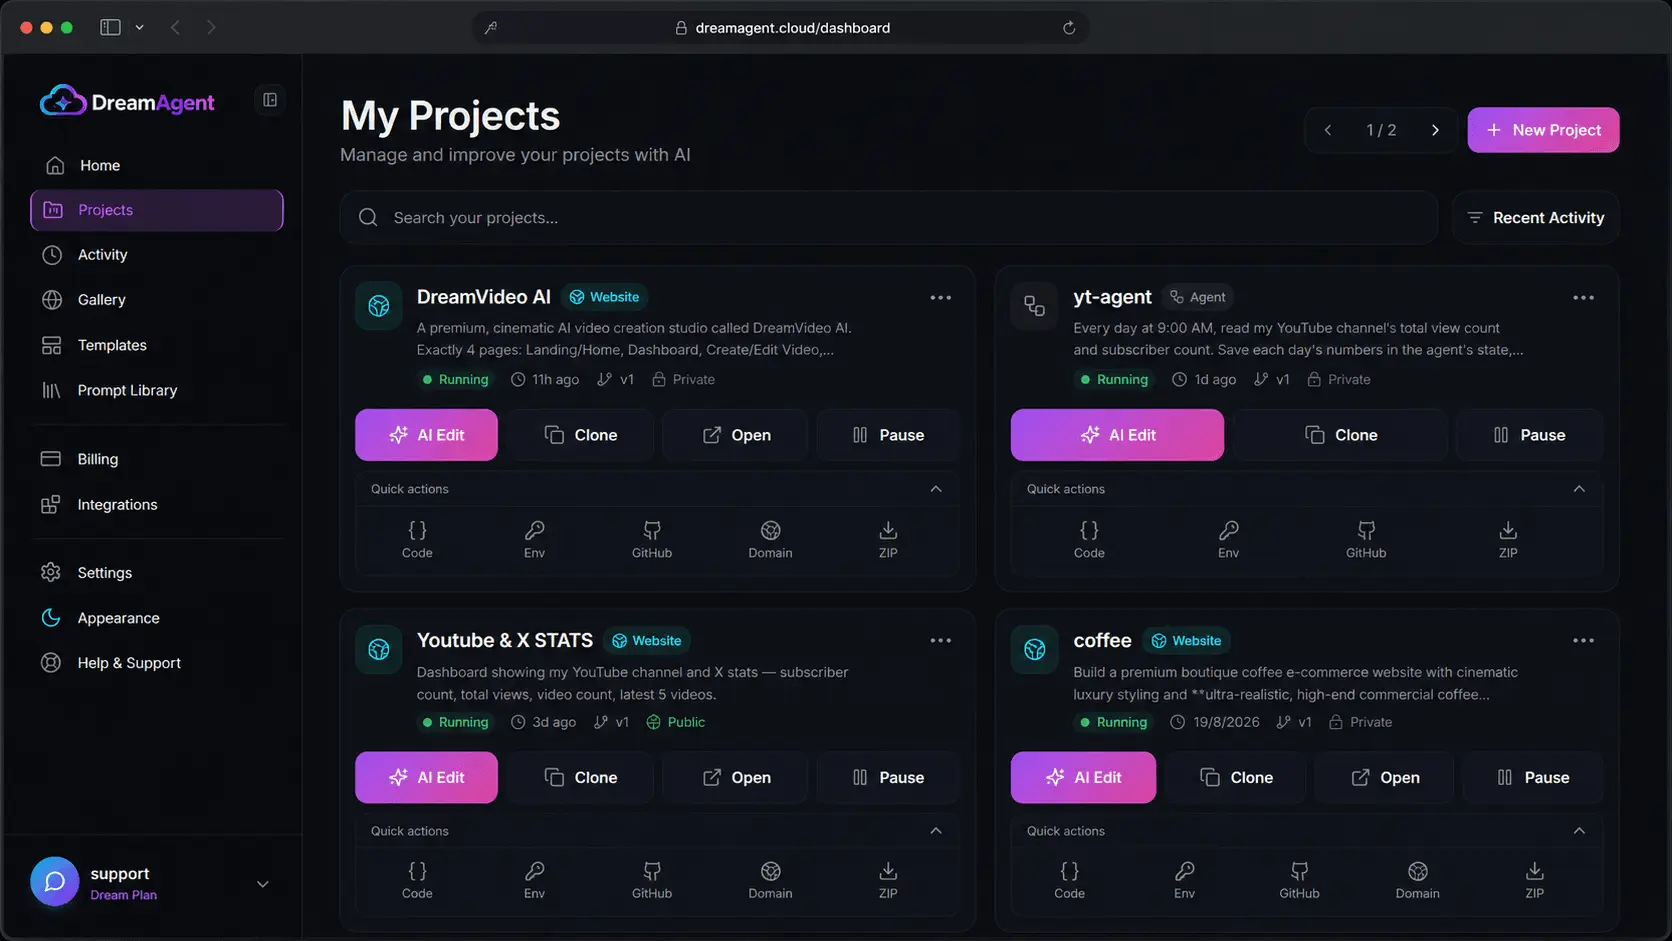Open Domain quick action for DreamVideo AI
The image size is (1672, 941).
(x=770, y=539)
